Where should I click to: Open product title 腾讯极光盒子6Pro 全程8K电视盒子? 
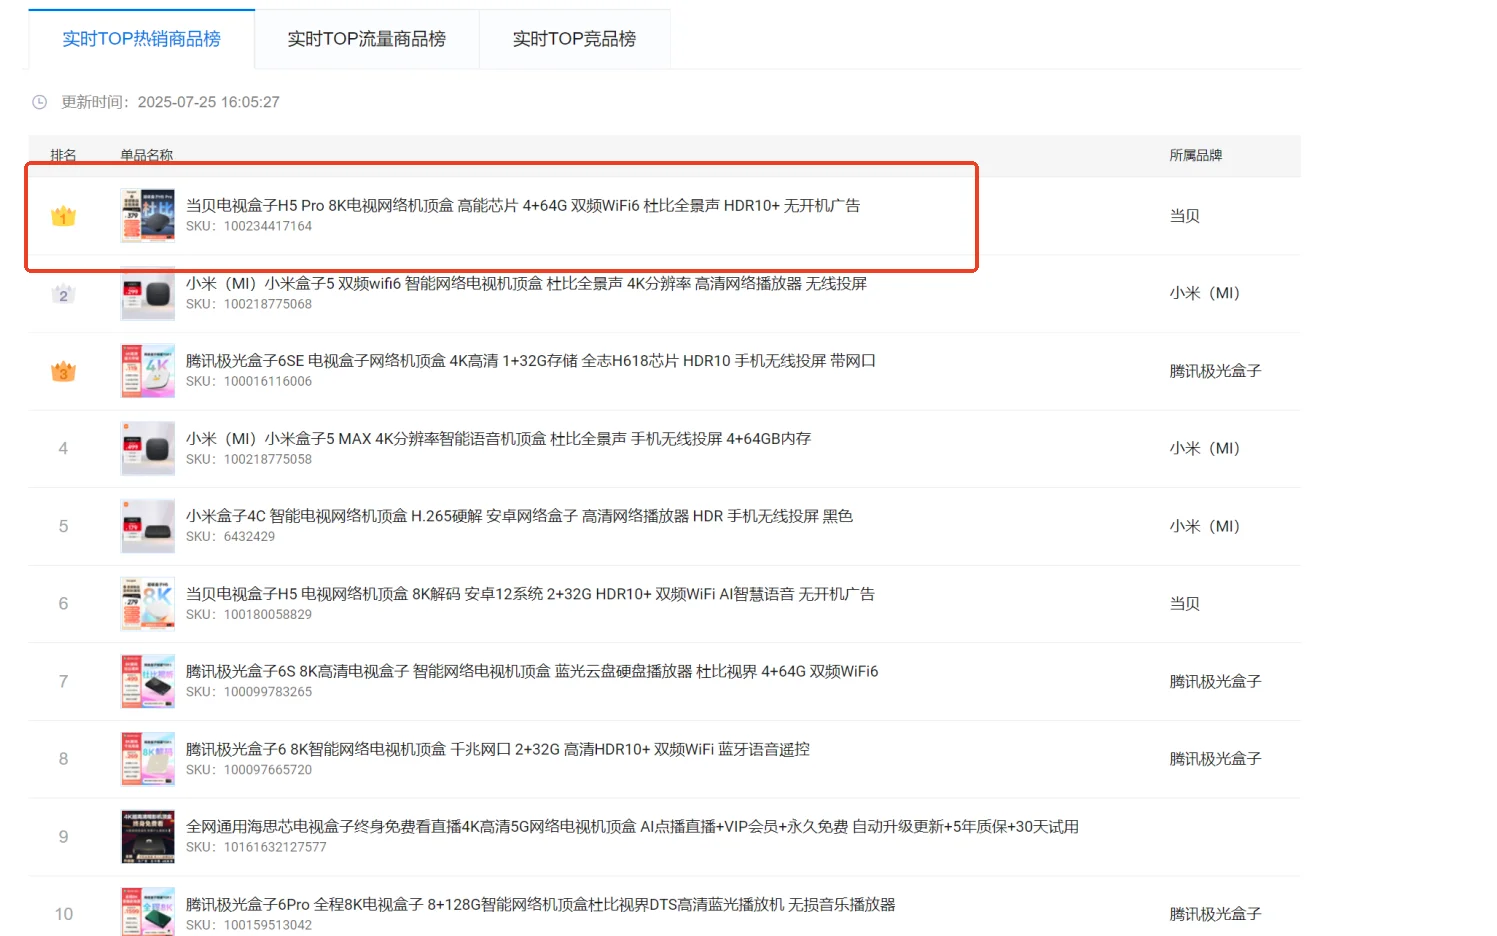click(541, 904)
